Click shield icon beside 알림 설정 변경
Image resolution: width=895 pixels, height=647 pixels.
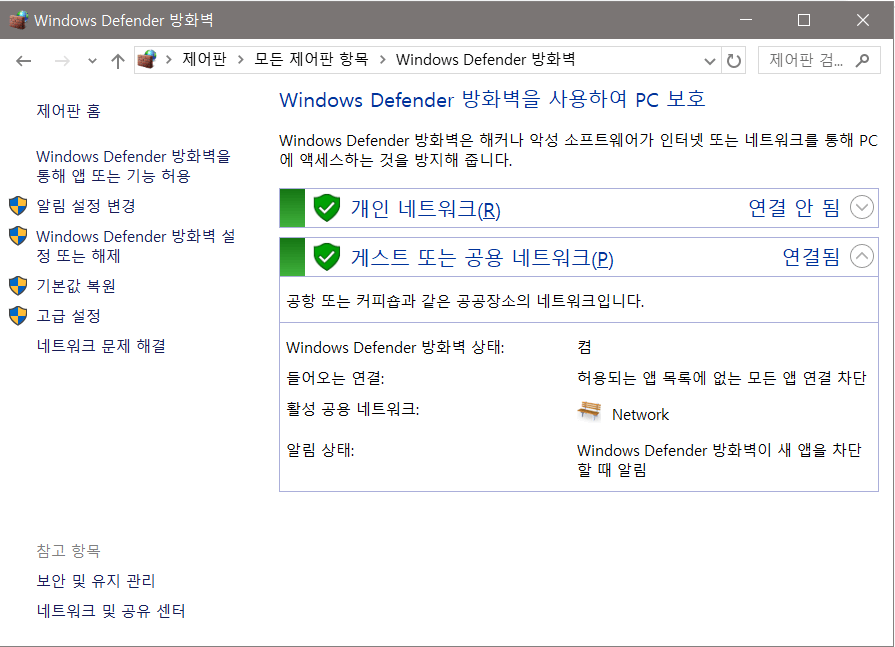(x=18, y=206)
